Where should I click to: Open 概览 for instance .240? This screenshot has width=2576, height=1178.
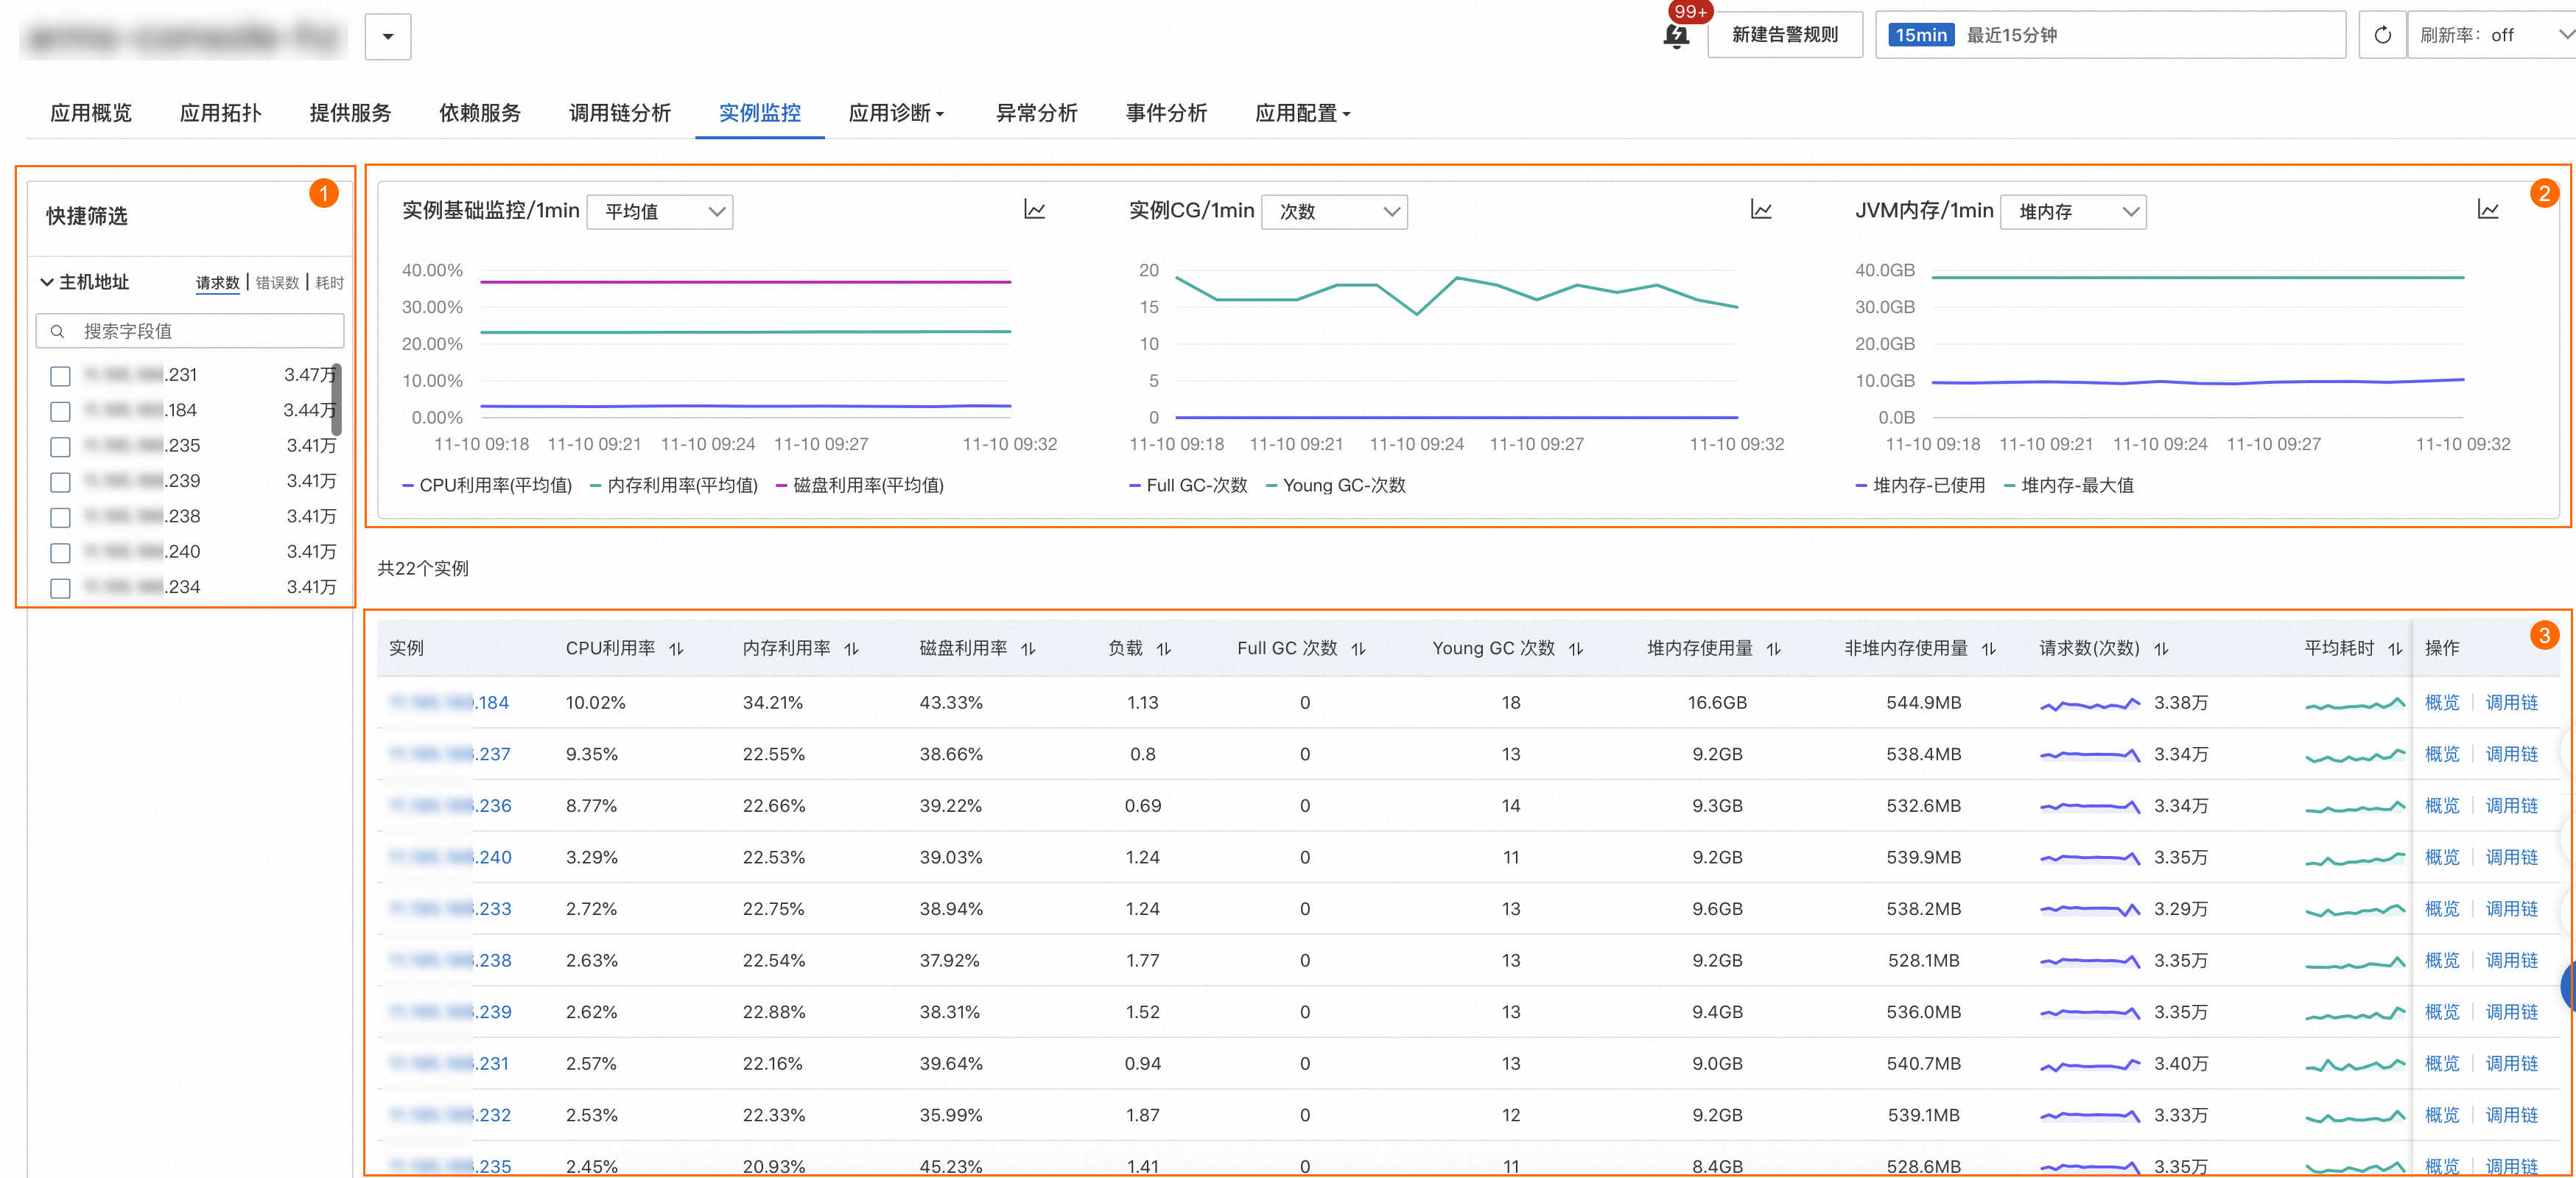click(x=2442, y=858)
